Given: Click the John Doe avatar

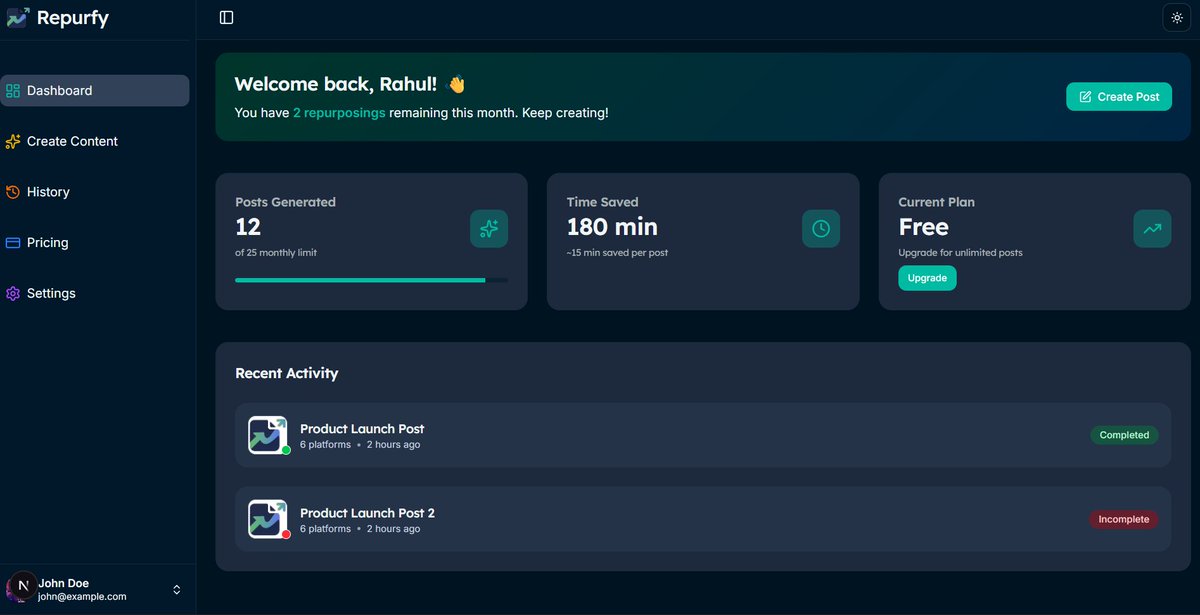Looking at the screenshot, I should pyautogui.click(x=21, y=586).
